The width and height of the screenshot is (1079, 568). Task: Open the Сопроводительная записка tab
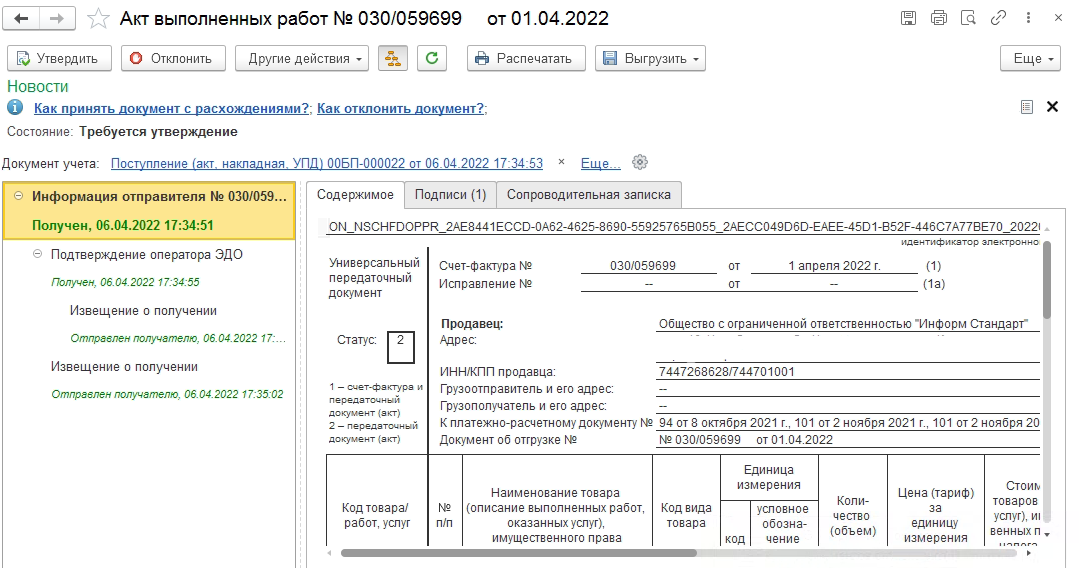[589, 194]
